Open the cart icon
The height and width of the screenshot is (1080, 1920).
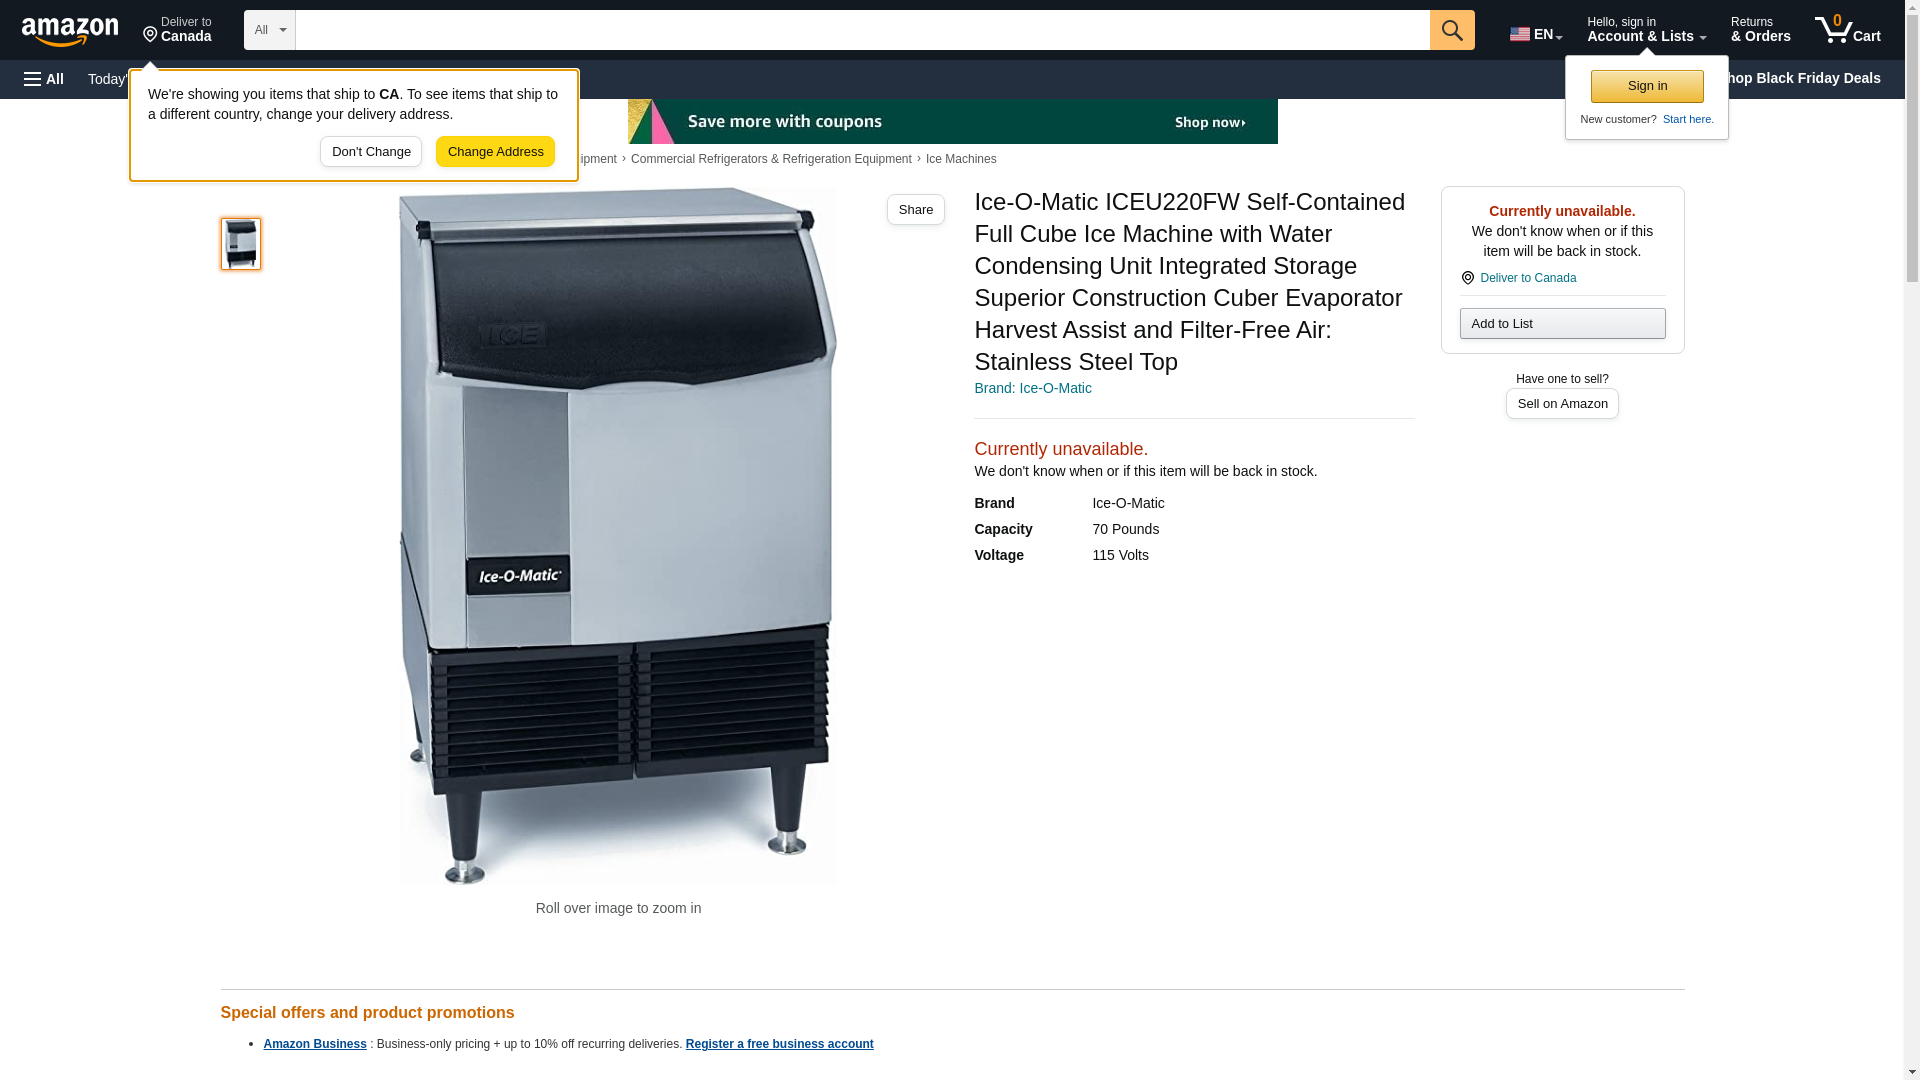tap(1848, 30)
